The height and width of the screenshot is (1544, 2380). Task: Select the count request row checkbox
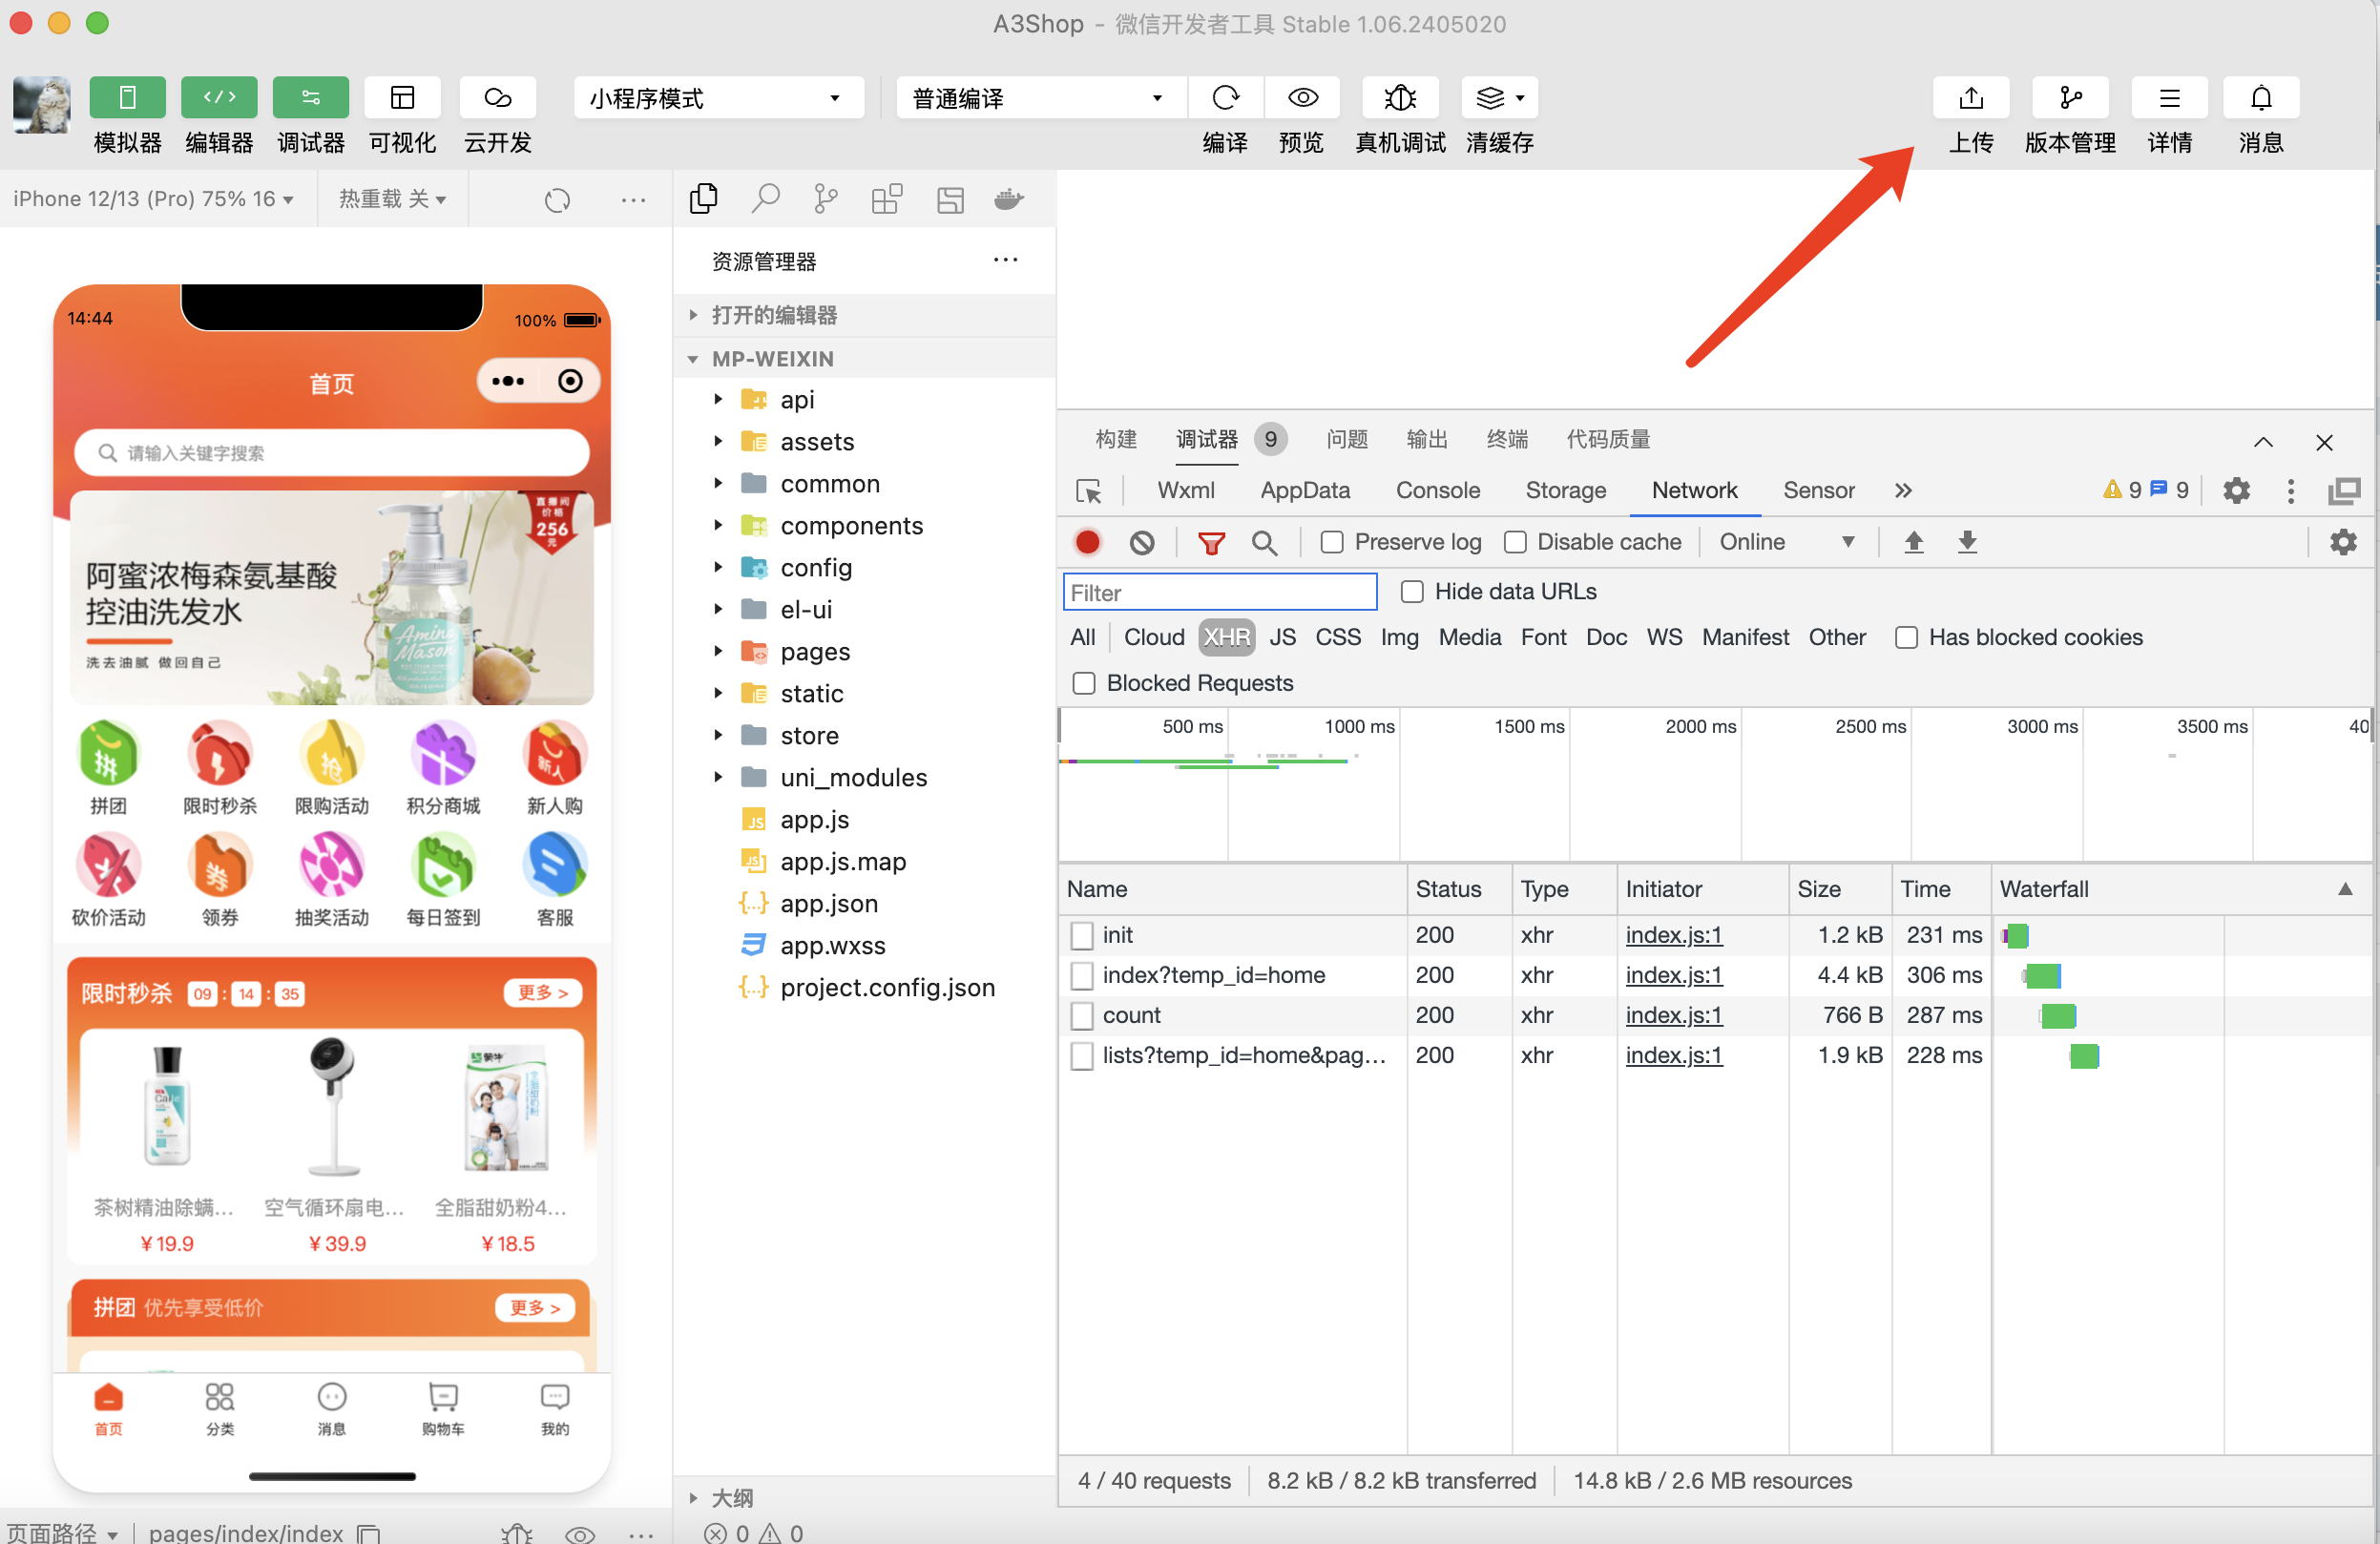click(1081, 1016)
